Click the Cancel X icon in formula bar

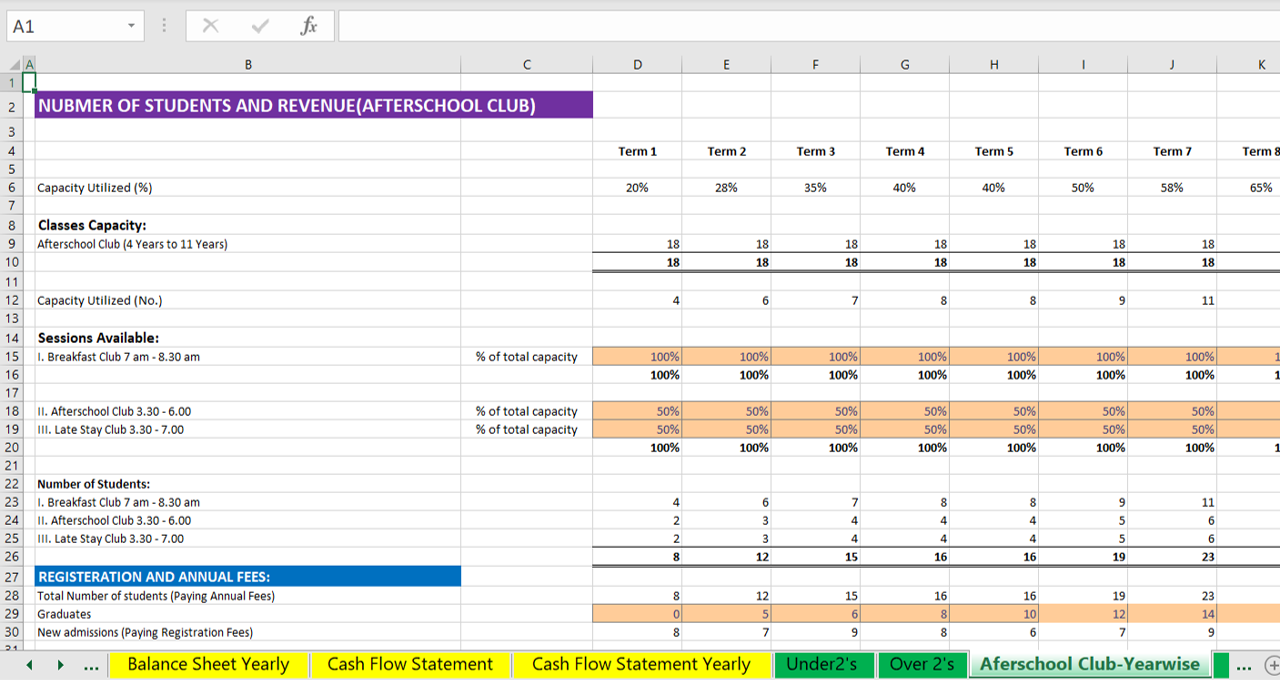(x=210, y=27)
